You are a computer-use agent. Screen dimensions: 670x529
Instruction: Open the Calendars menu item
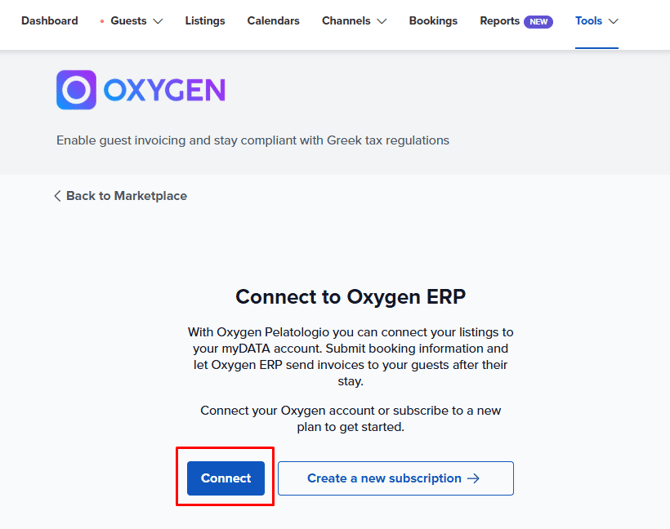pos(273,21)
